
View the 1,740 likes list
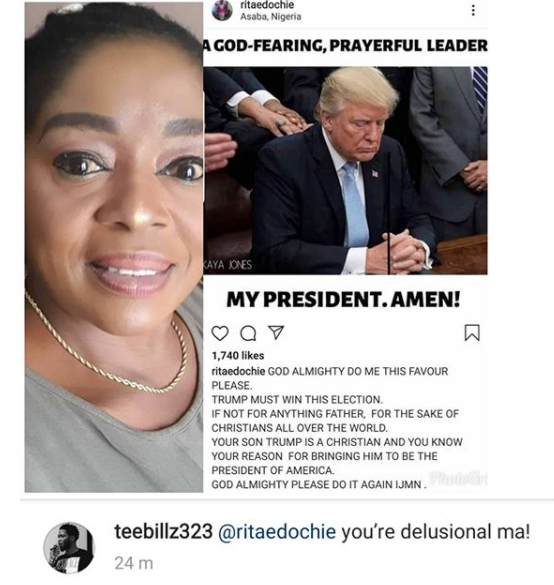[238, 356]
